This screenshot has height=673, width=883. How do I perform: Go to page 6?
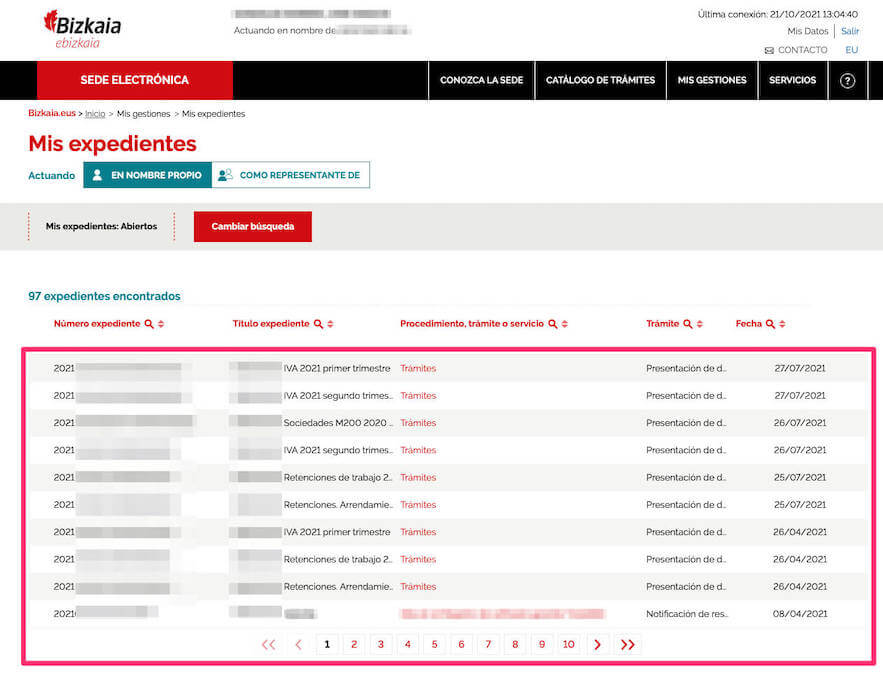point(461,644)
